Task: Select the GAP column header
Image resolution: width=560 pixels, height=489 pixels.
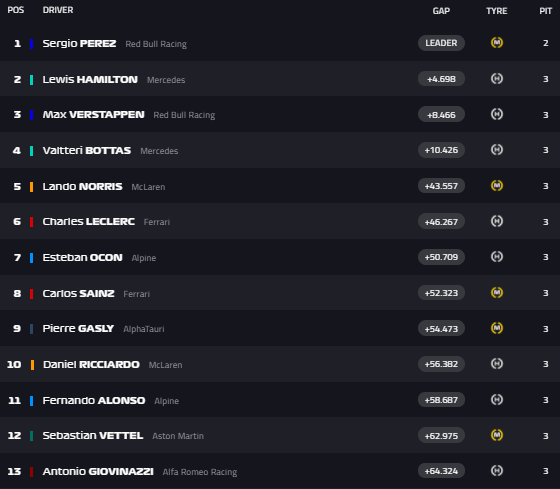Action: click(441, 11)
